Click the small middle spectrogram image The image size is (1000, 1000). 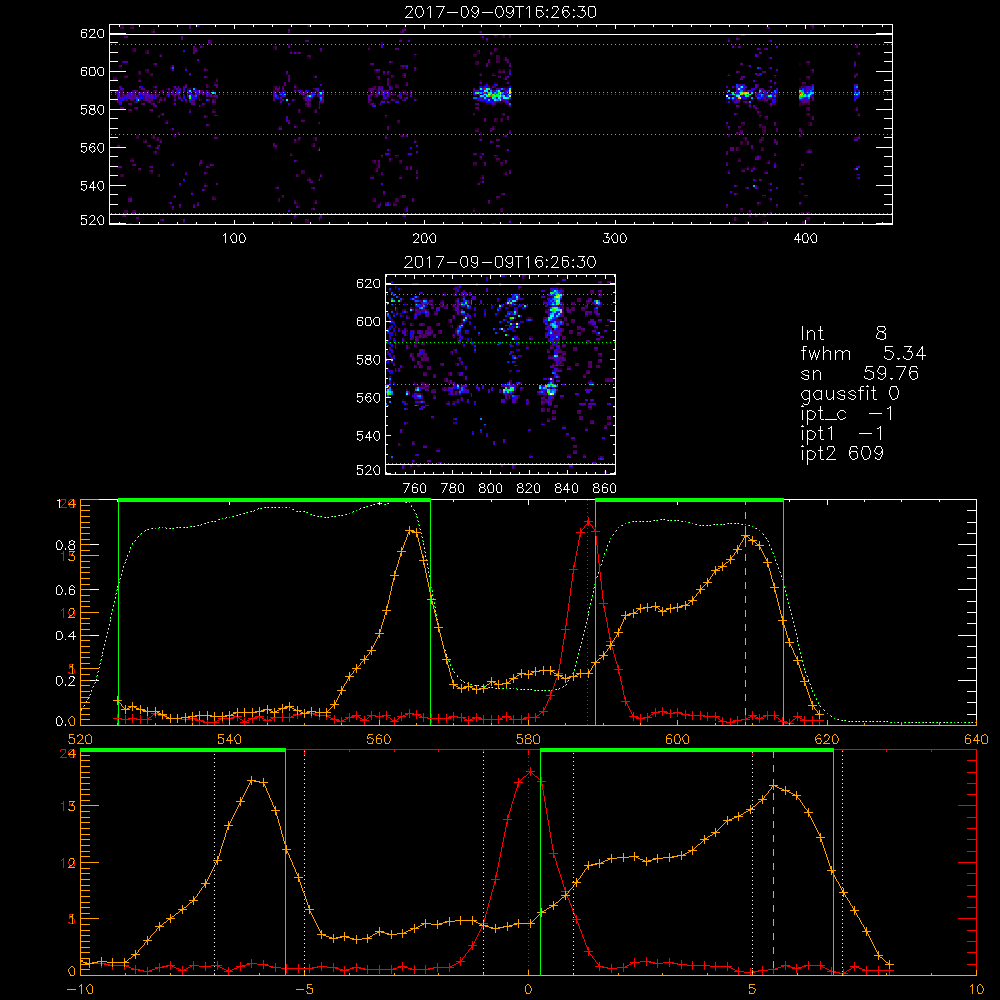501,374
